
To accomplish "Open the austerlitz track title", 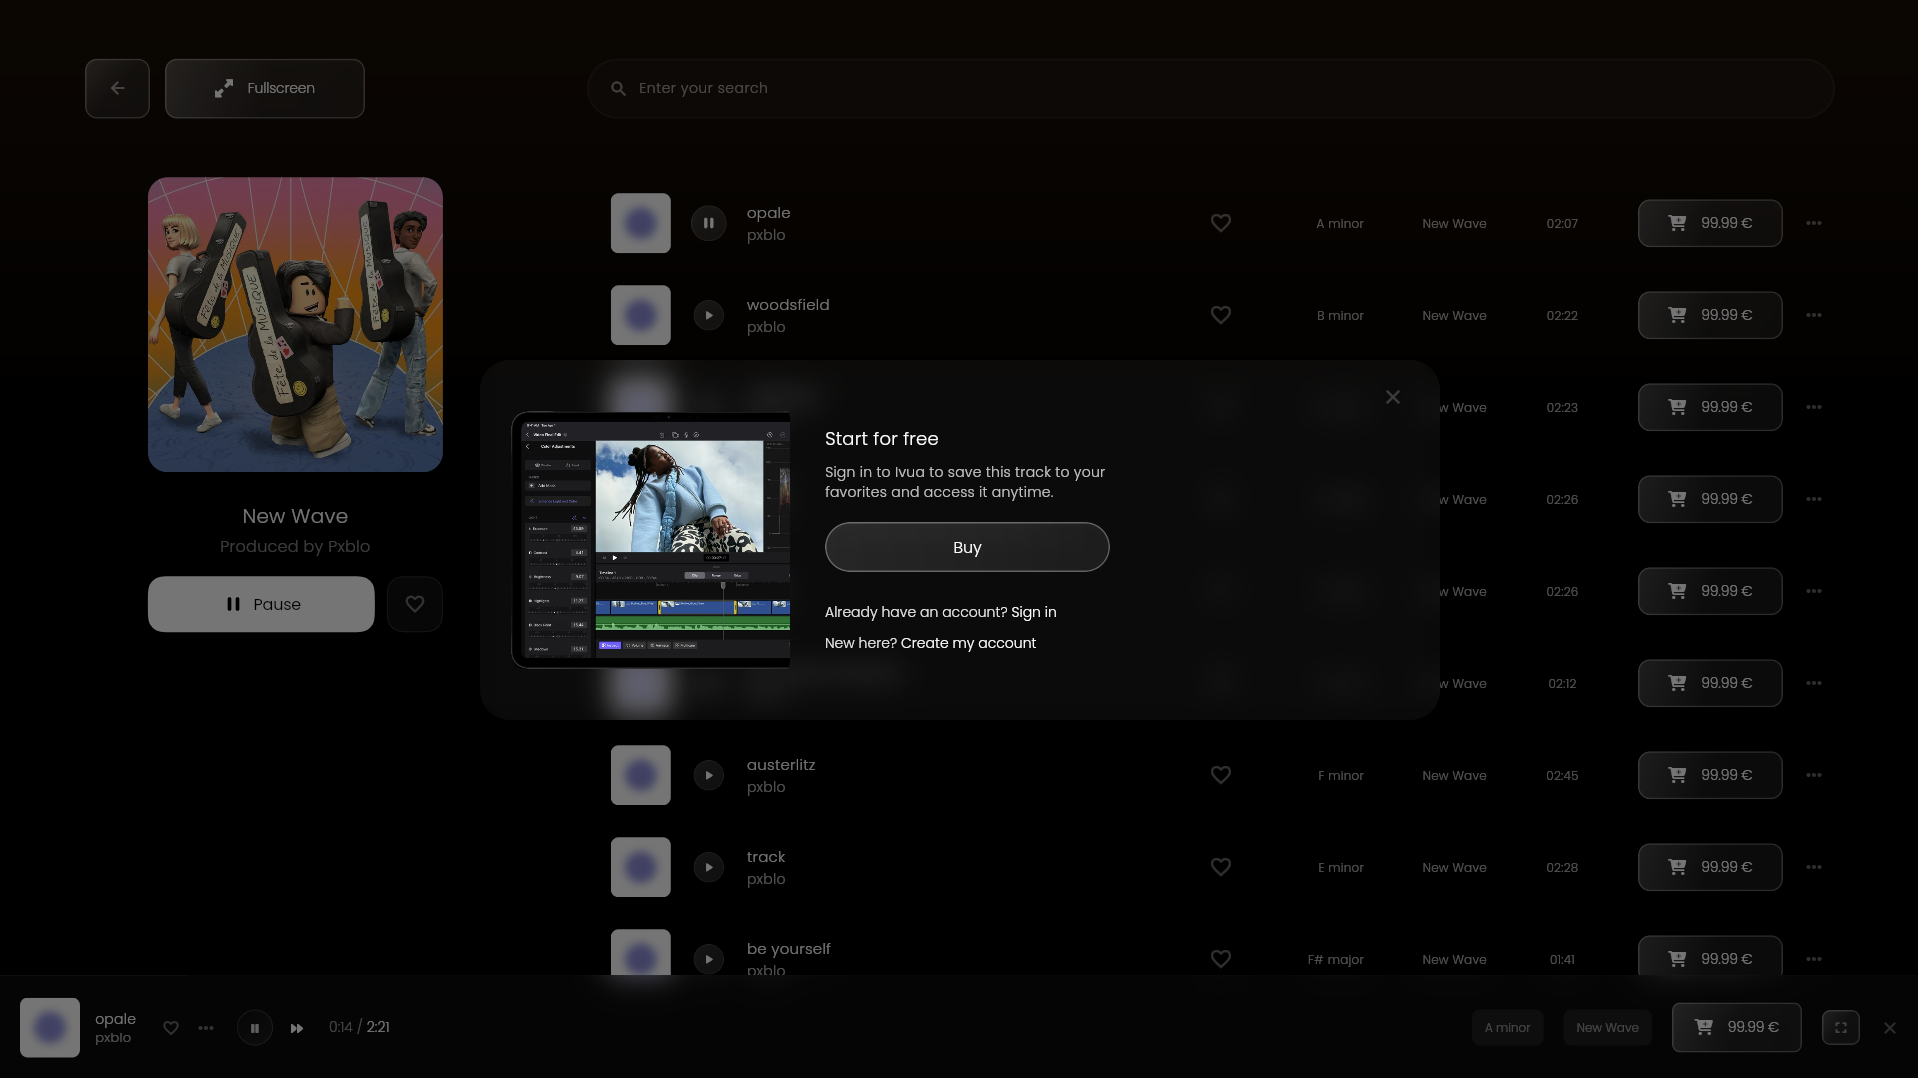I will [781, 765].
